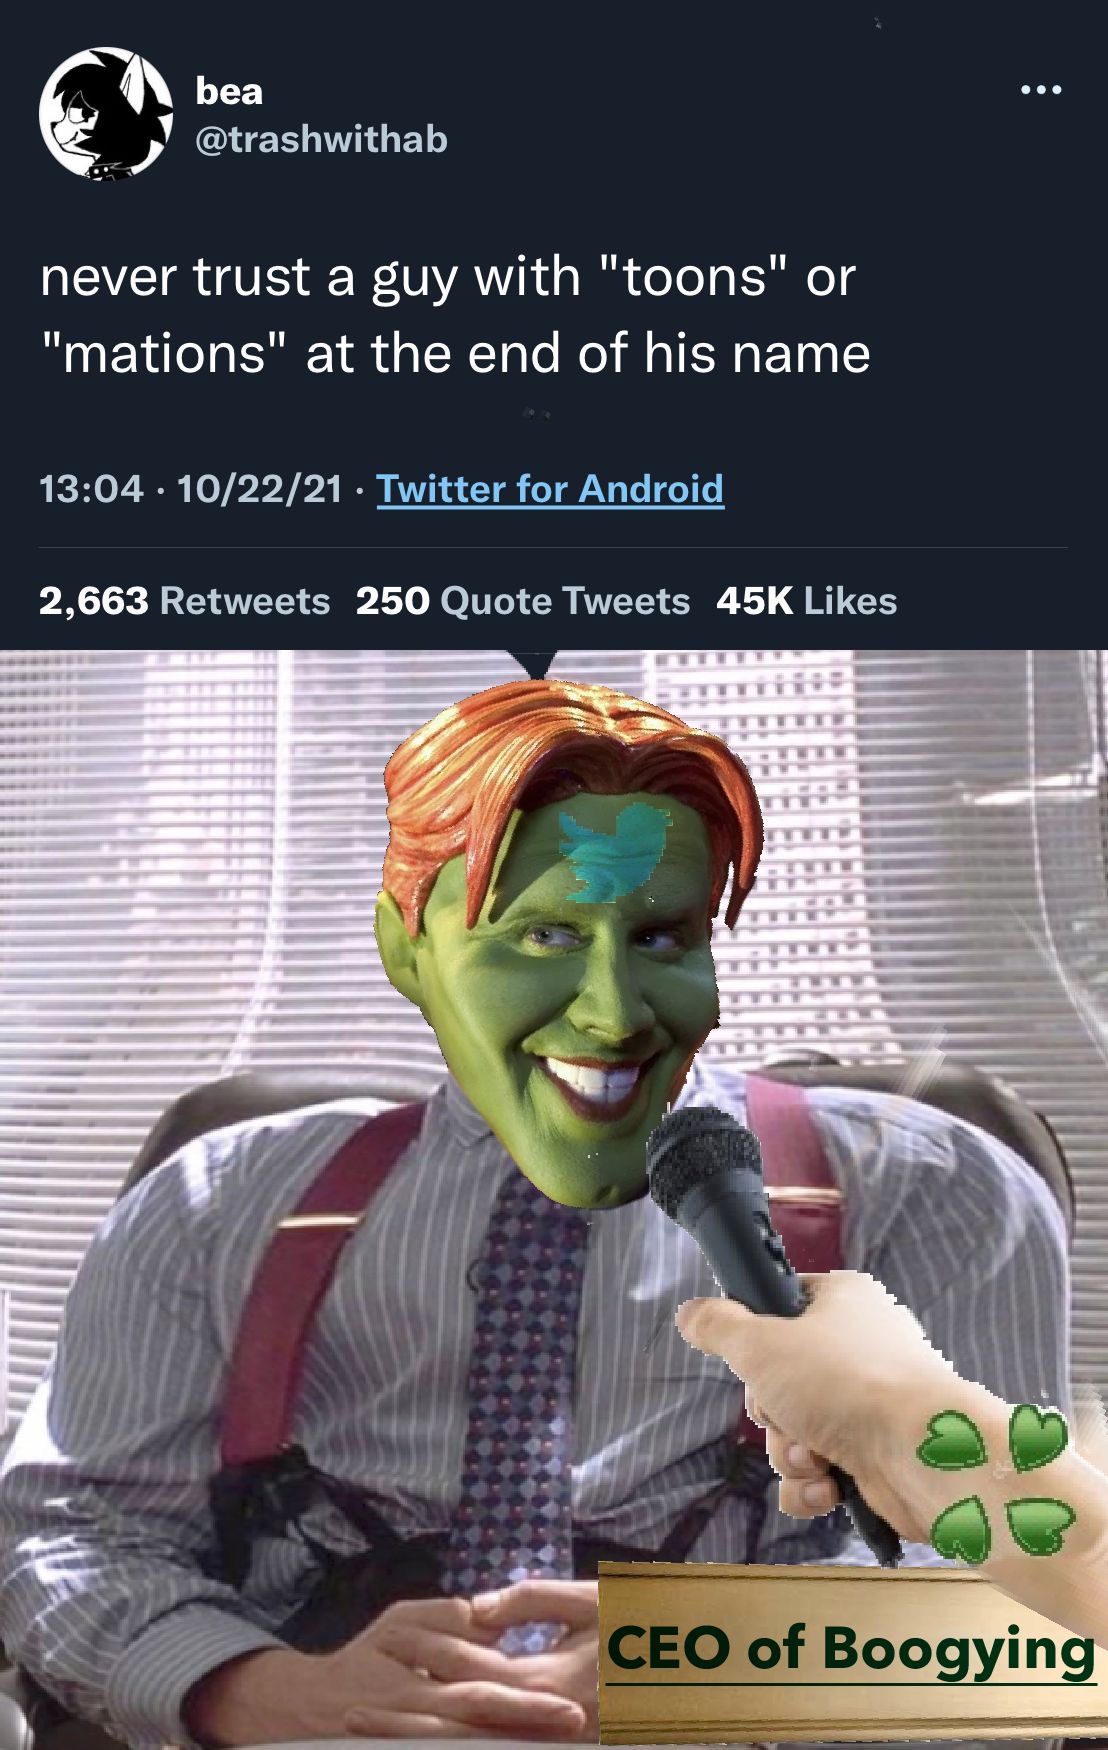Click the display name bea
This screenshot has width=1108, height=1750.
229,91
